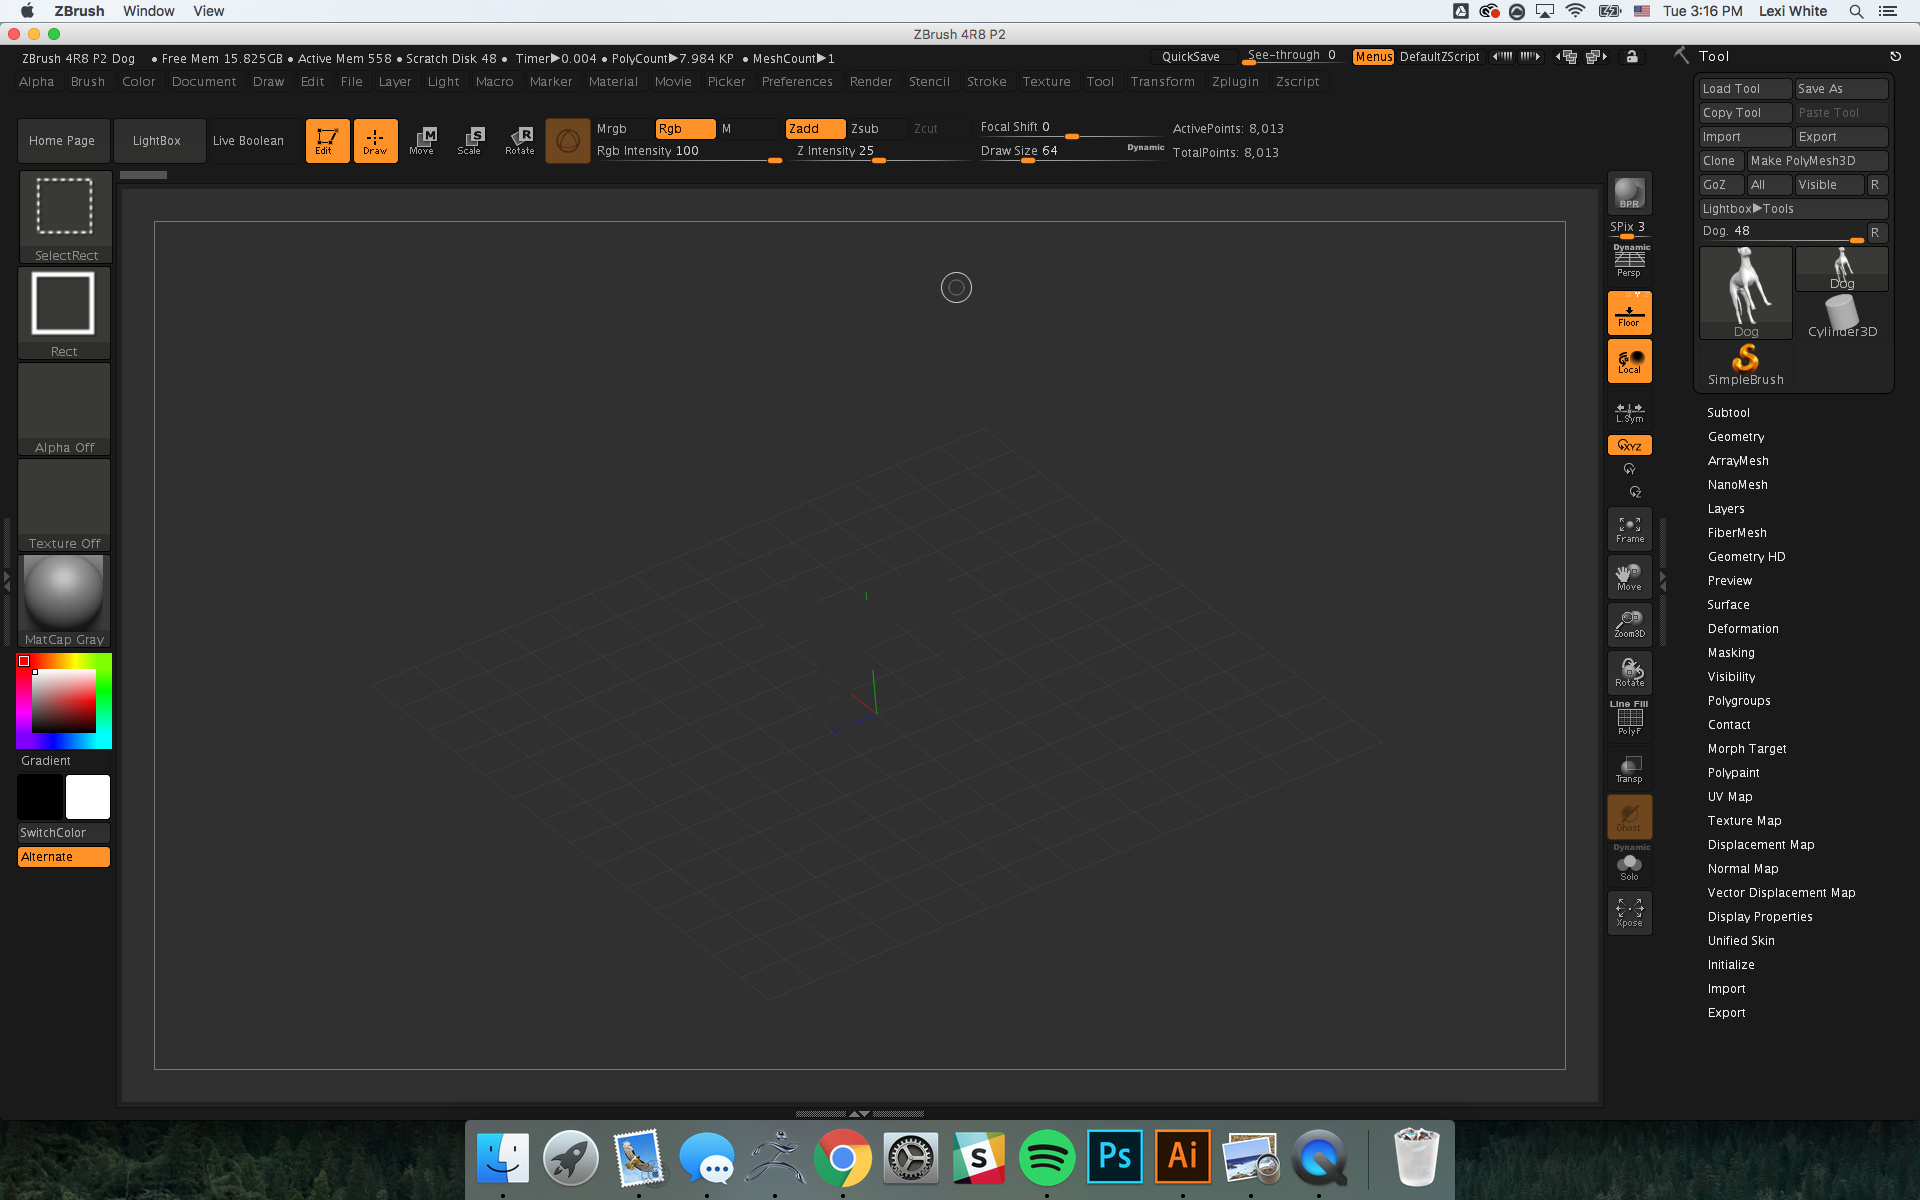Open the Brush menu

pos(88,82)
